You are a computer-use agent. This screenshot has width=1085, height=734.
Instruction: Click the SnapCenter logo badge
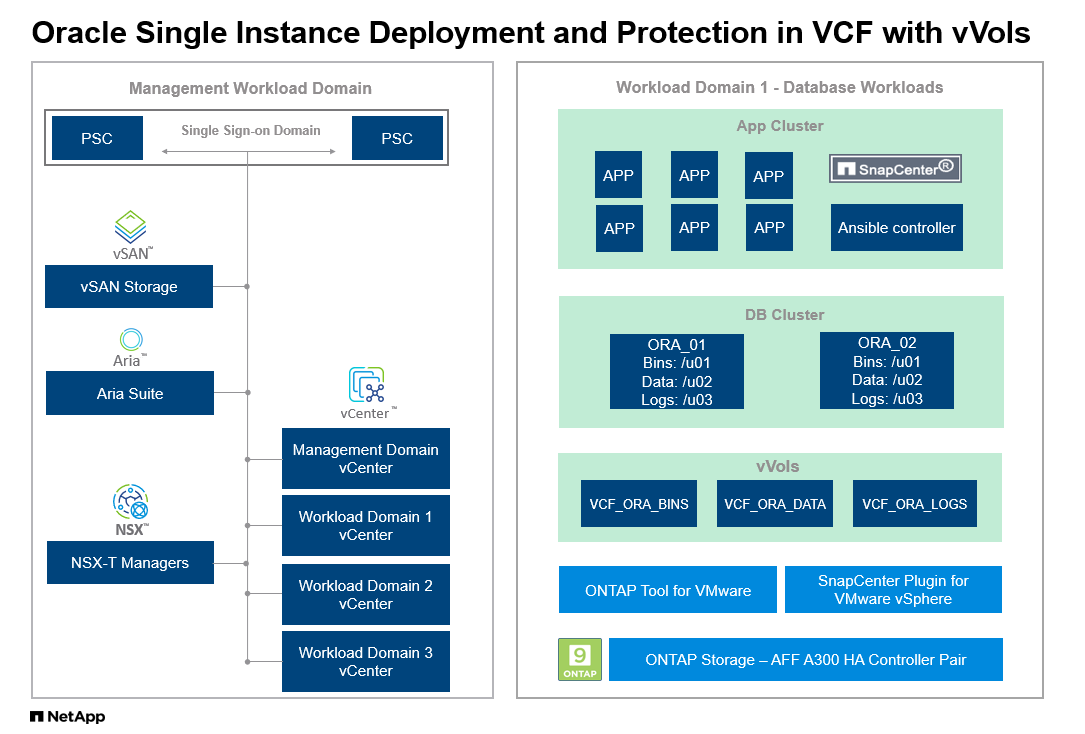pyautogui.click(x=895, y=168)
